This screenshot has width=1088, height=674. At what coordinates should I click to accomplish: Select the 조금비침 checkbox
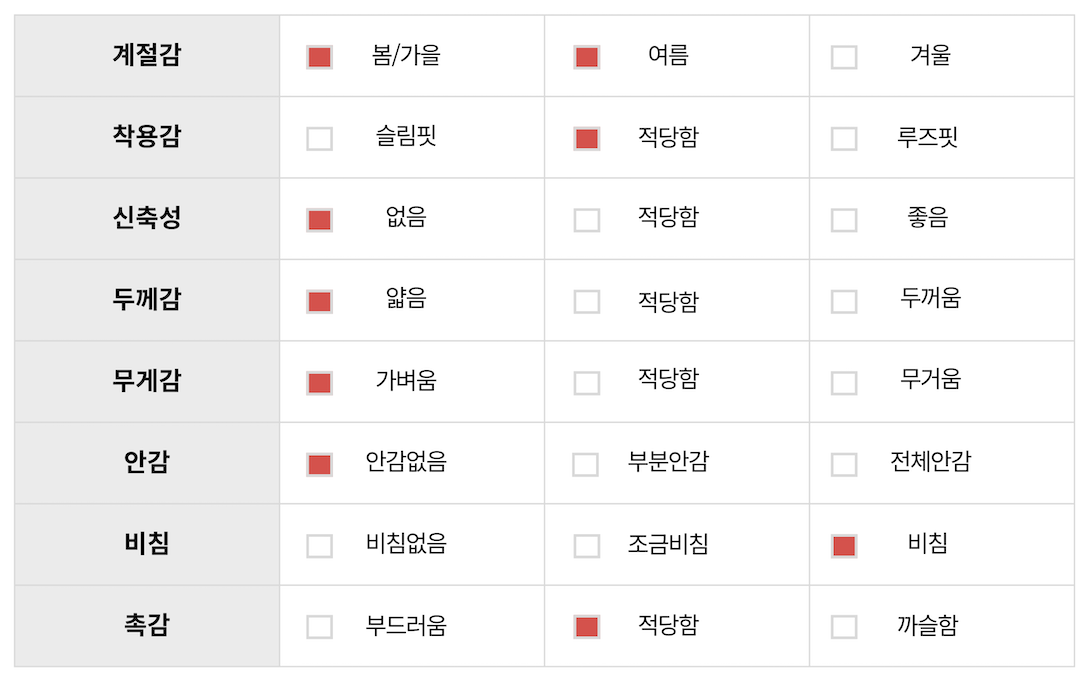587,546
